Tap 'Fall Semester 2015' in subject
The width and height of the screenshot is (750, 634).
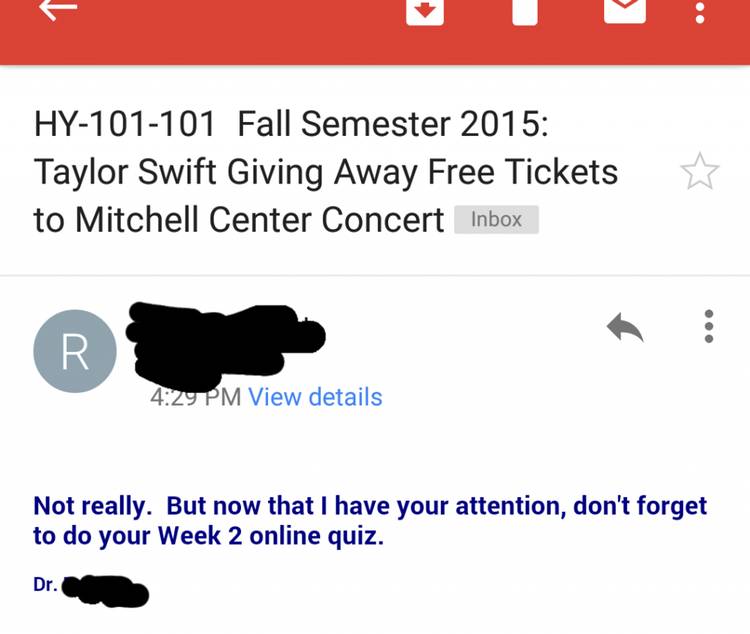(393, 124)
